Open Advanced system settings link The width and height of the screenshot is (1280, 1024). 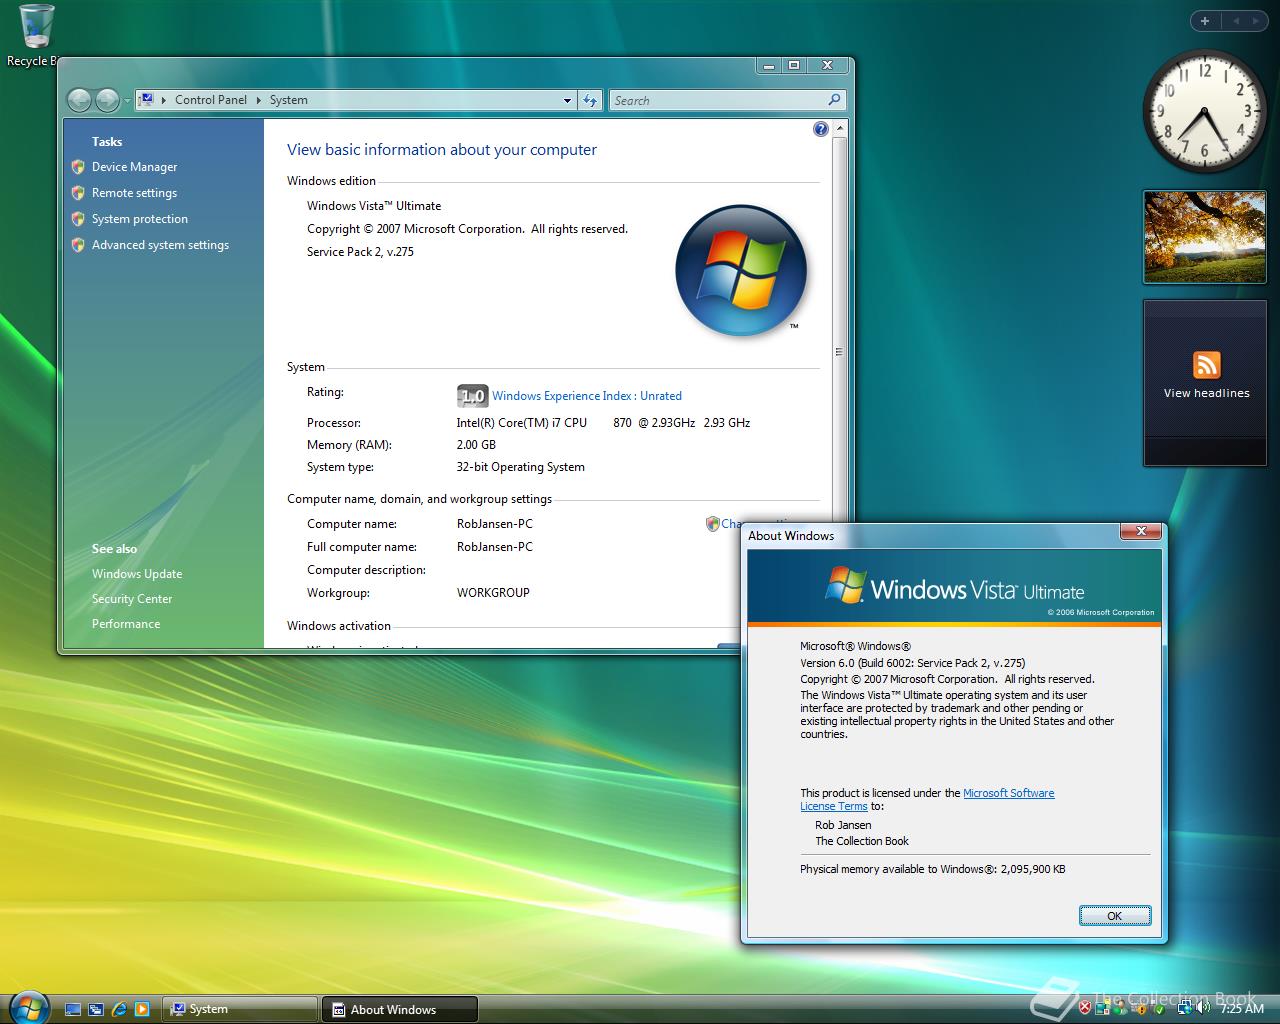160,245
